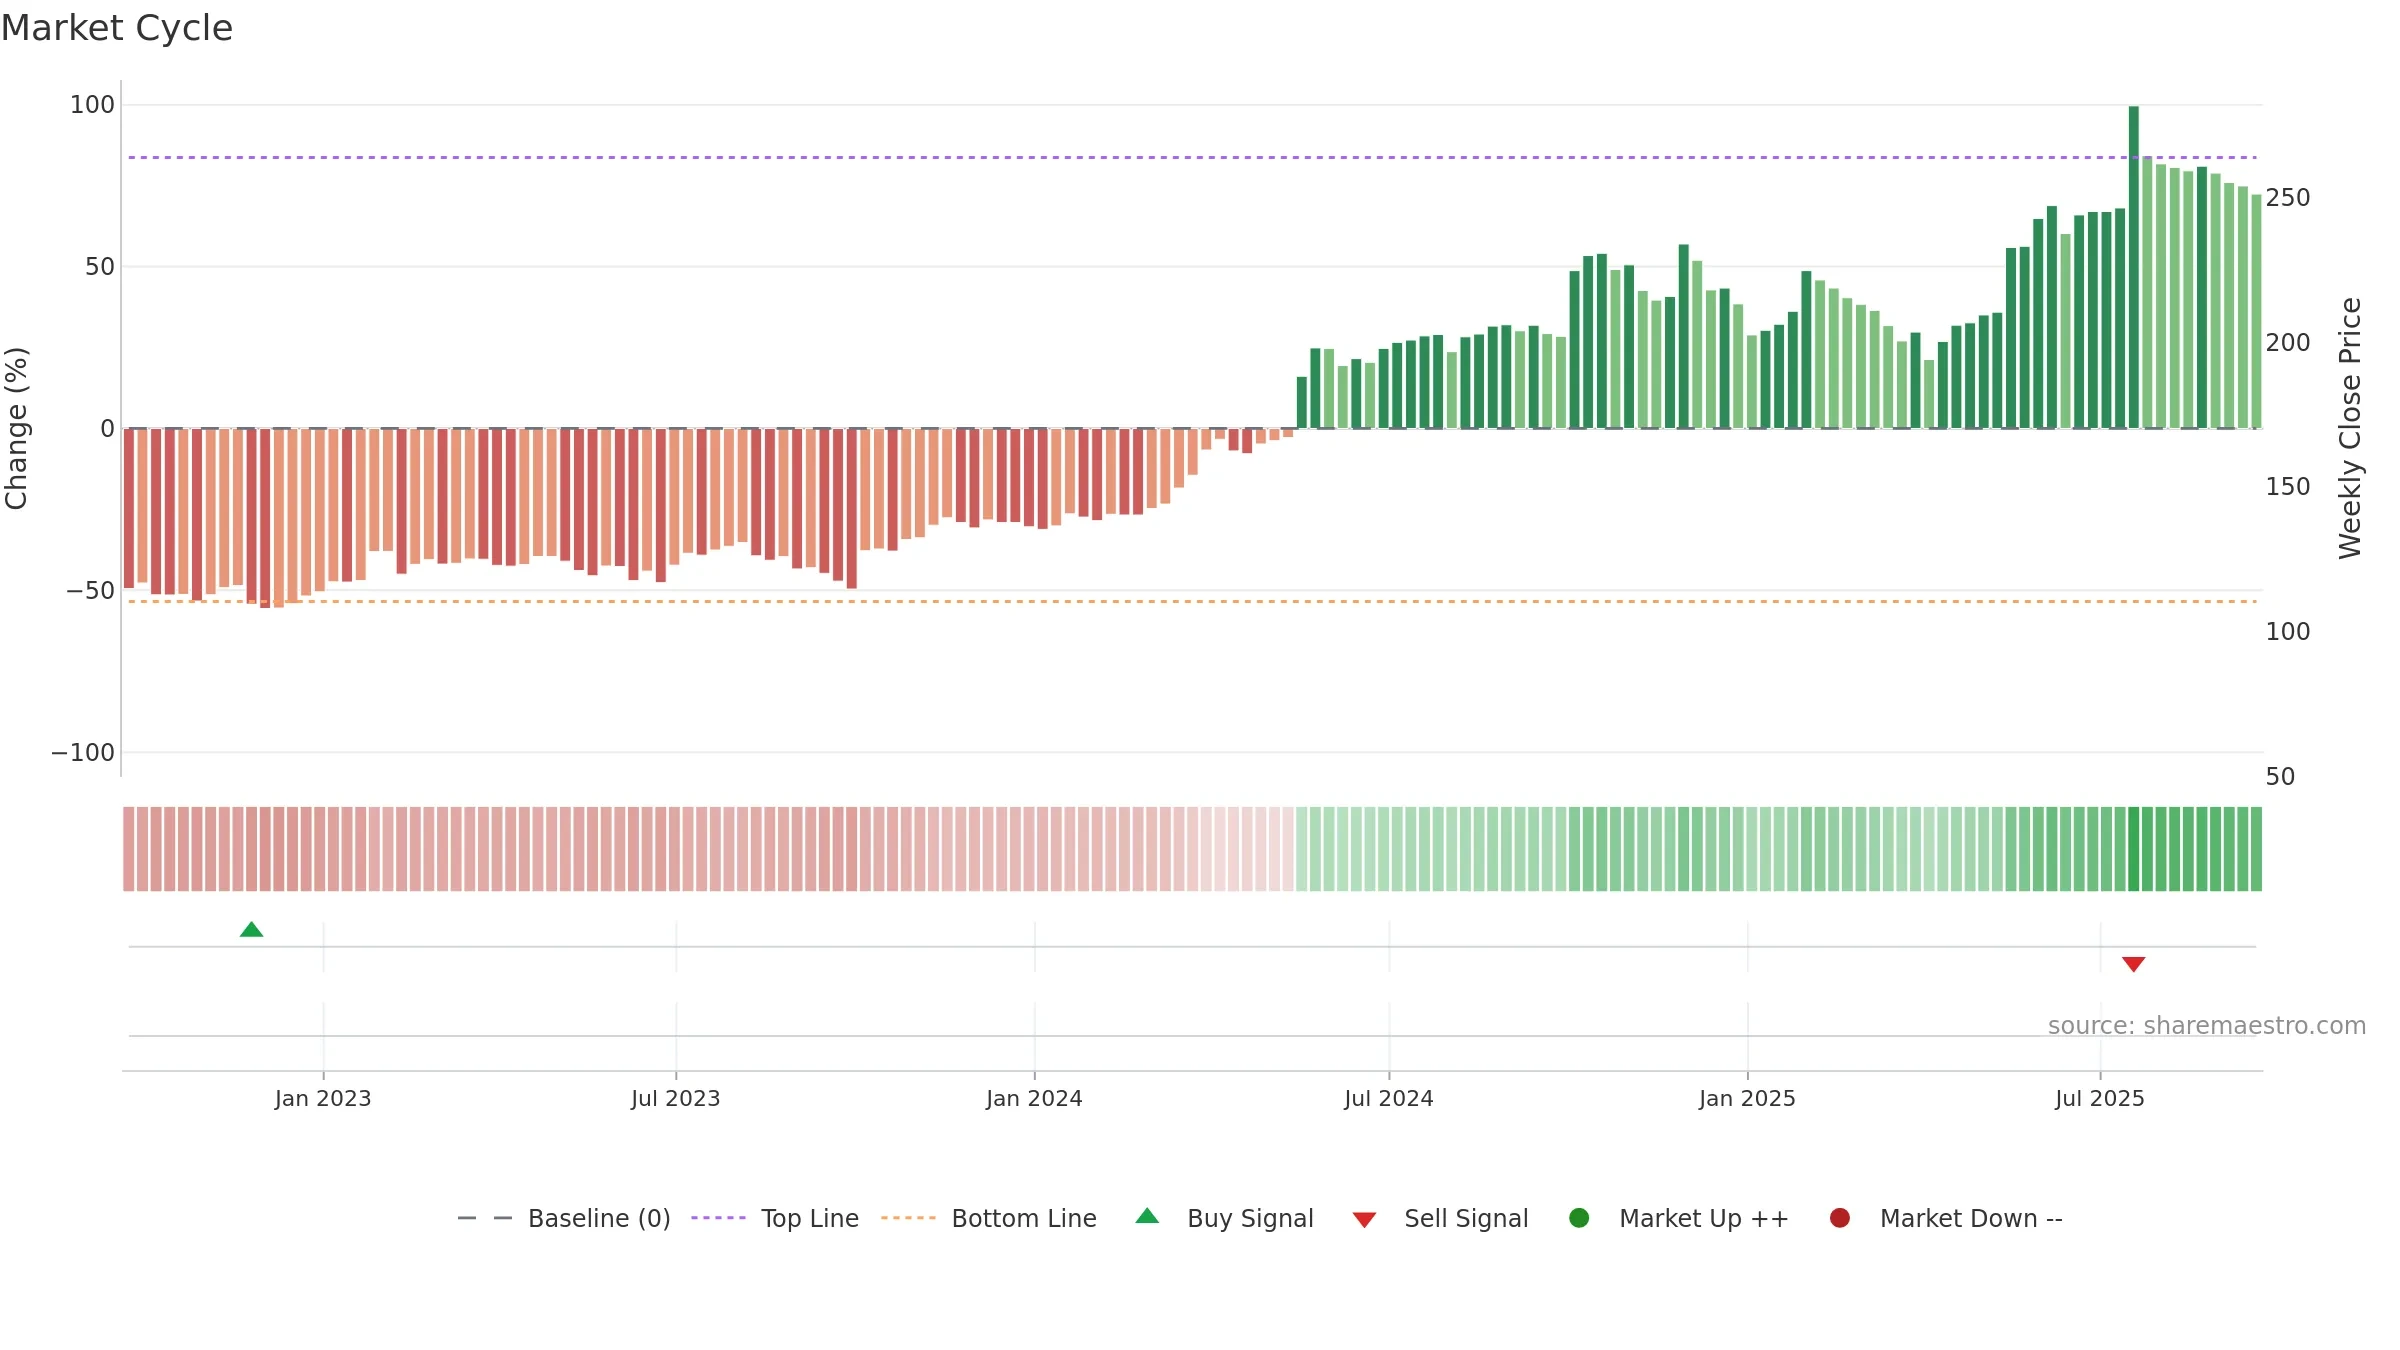The height and width of the screenshot is (1350, 2400).
Task: Click the purple dotted line sample in the legend
Action: 718,1218
